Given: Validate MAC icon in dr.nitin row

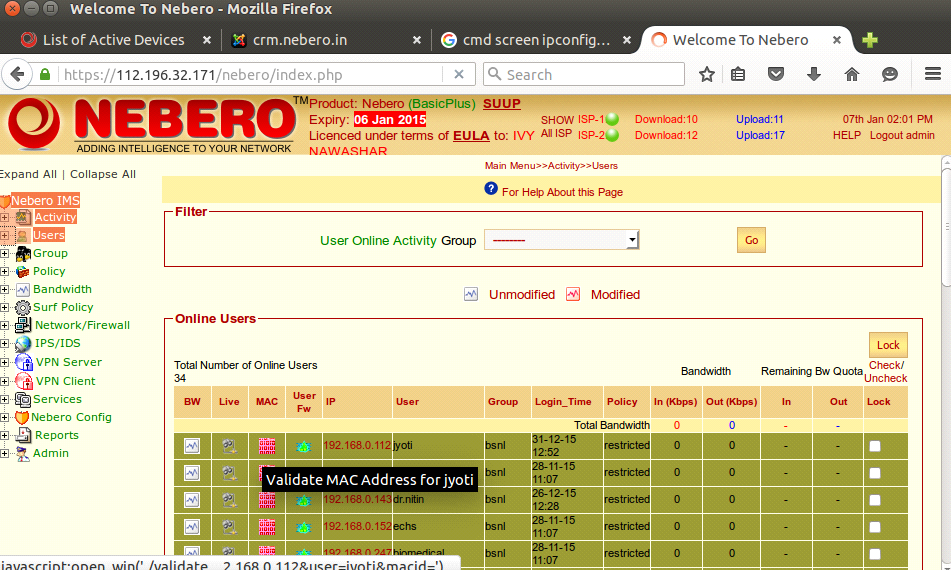Looking at the screenshot, I should [x=267, y=500].
